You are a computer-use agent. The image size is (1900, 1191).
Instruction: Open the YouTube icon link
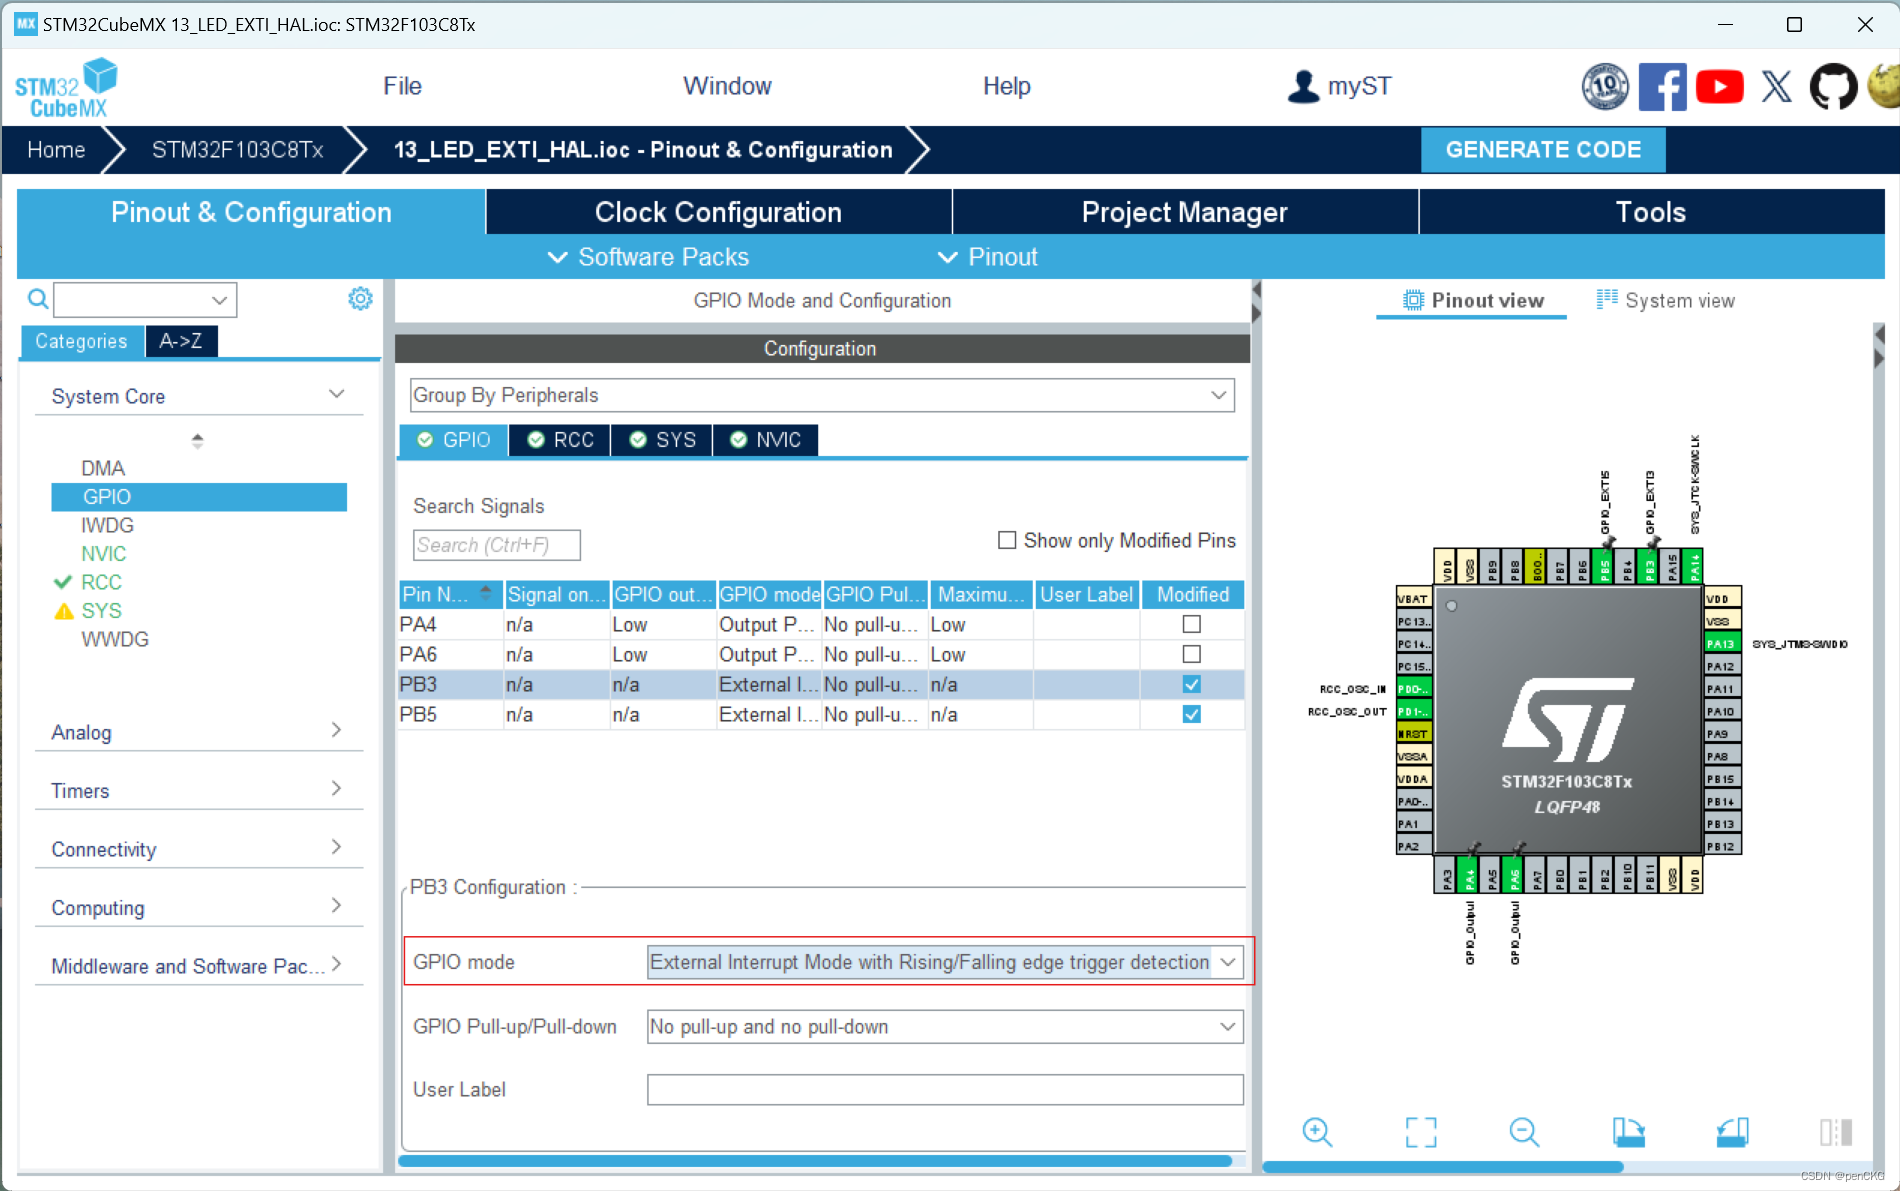click(1719, 87)
